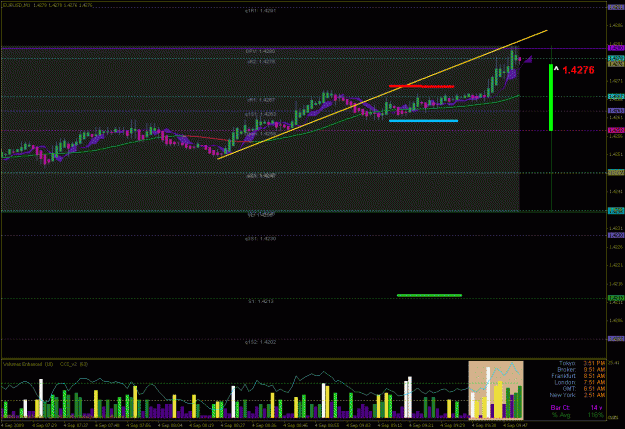The image size is (625, 429).
Task: Click the magenta price tag on the right axis
Action: tap(616, 130)
